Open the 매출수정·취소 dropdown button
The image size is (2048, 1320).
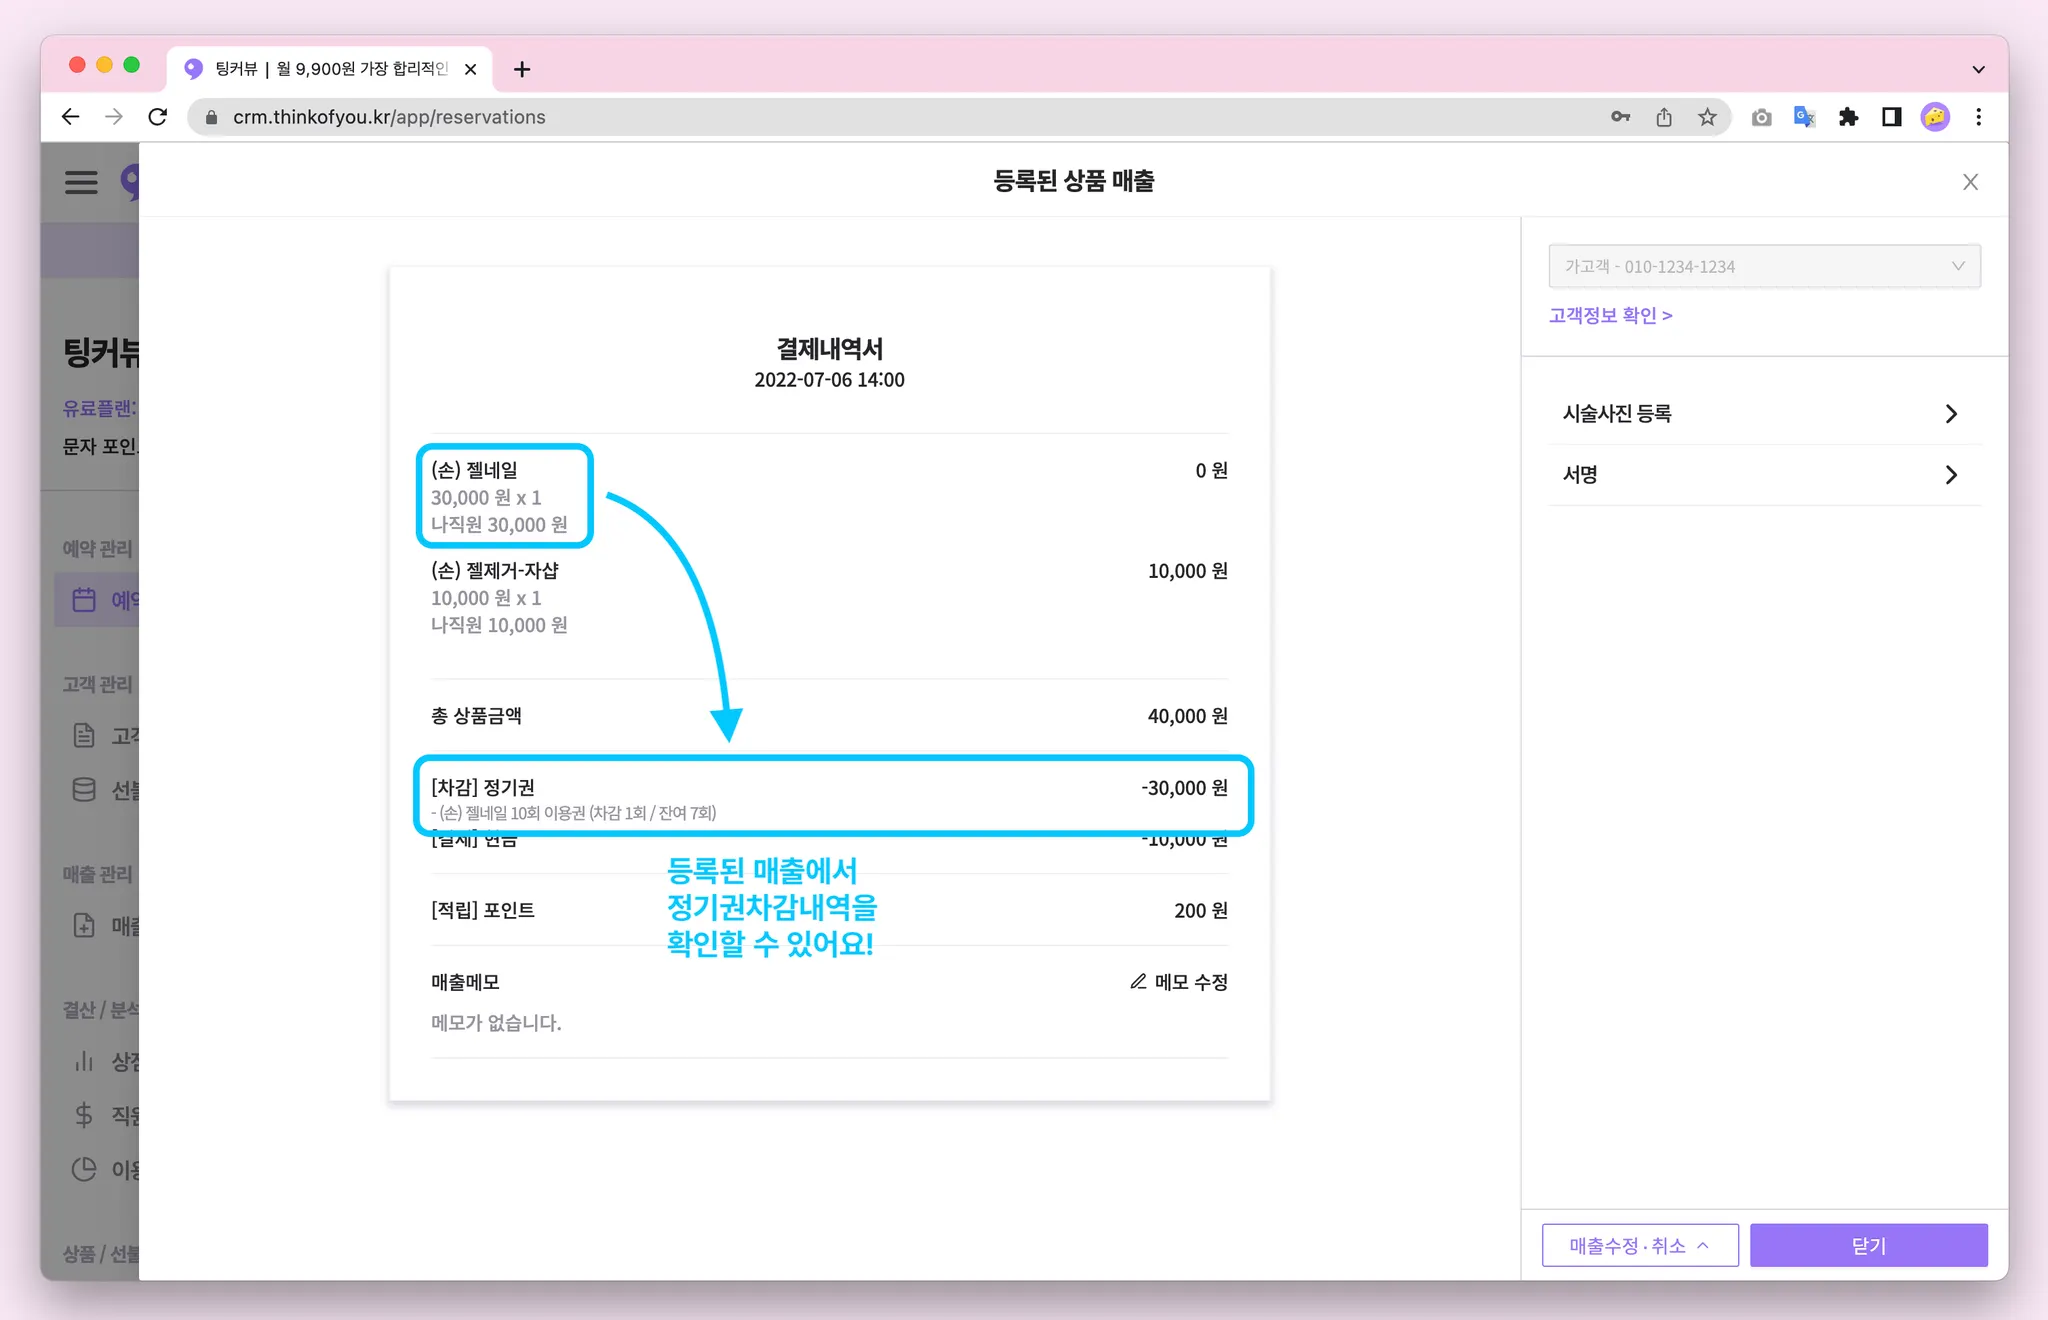coord(1639,1245)
